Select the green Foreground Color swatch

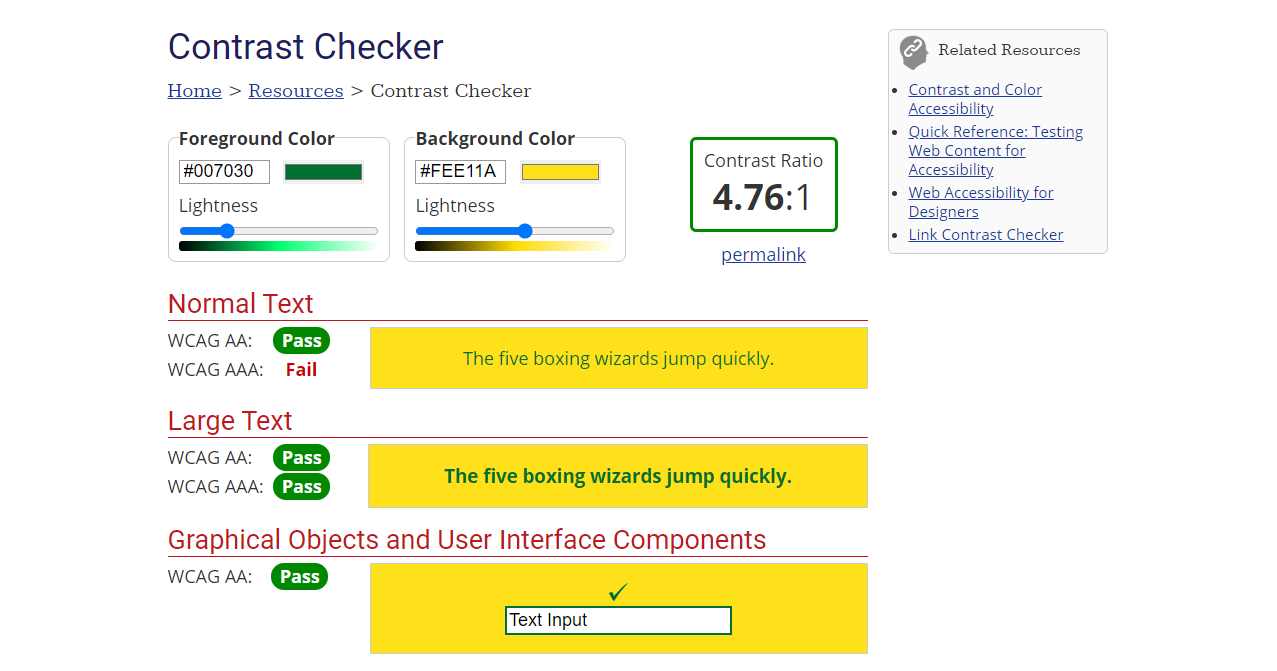pos(322,171)
